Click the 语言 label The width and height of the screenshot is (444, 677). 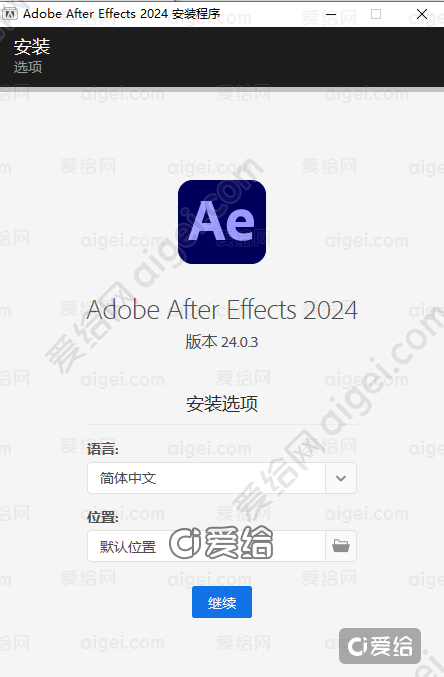pyautogui.click(x=103, y=449)
